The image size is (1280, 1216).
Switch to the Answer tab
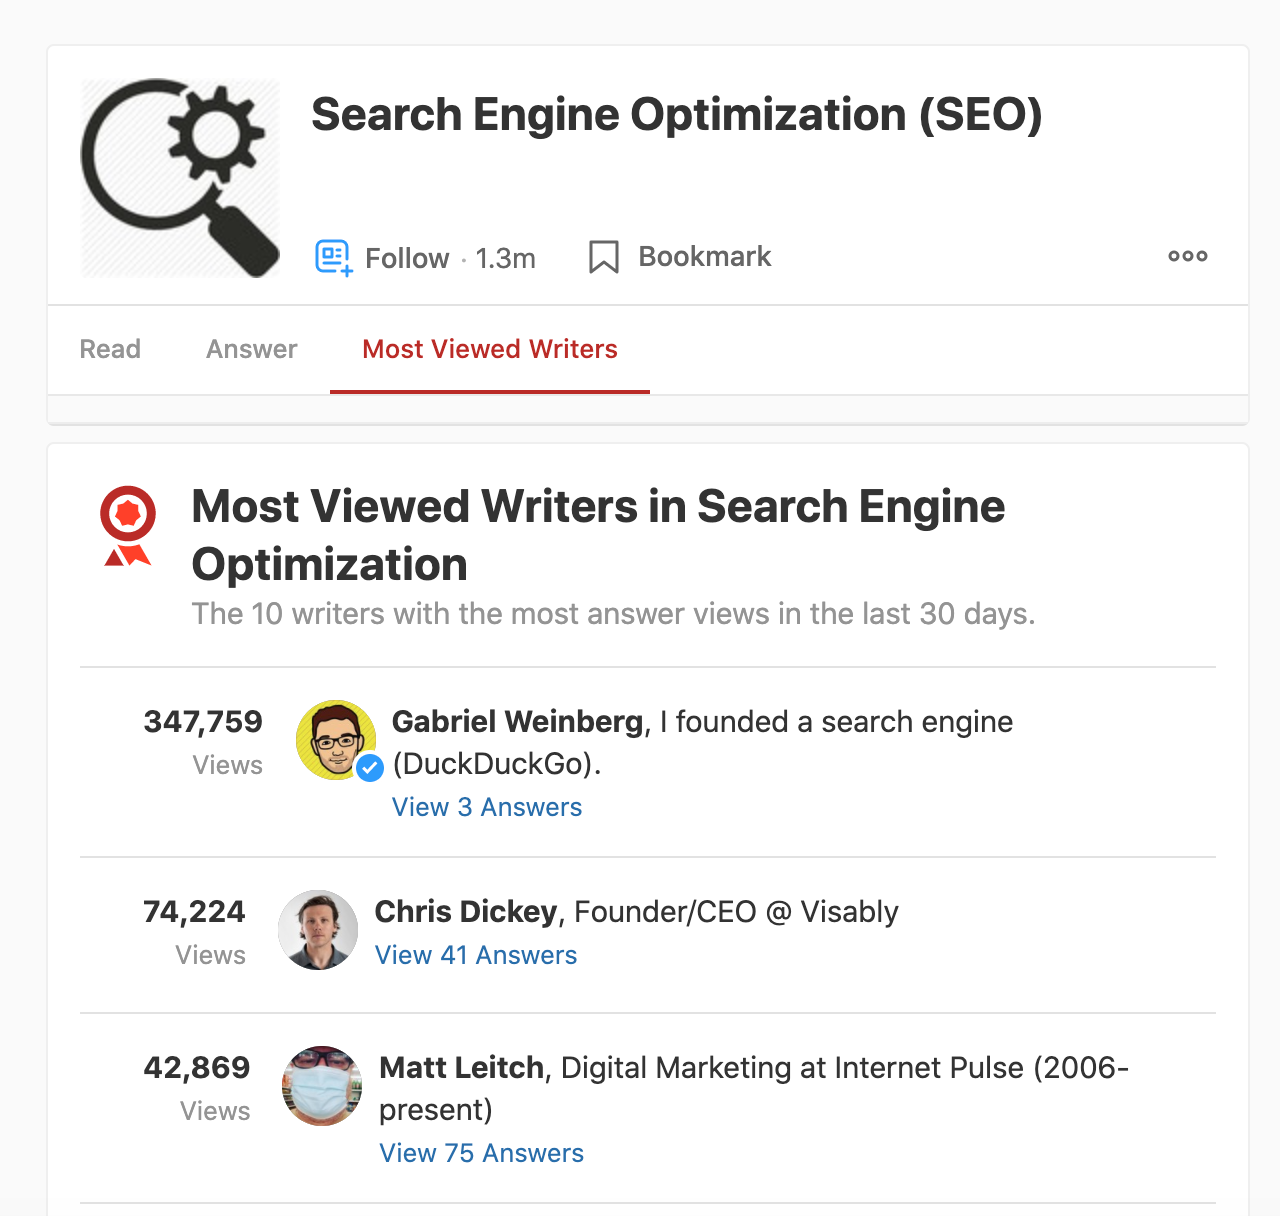point(252,349)
